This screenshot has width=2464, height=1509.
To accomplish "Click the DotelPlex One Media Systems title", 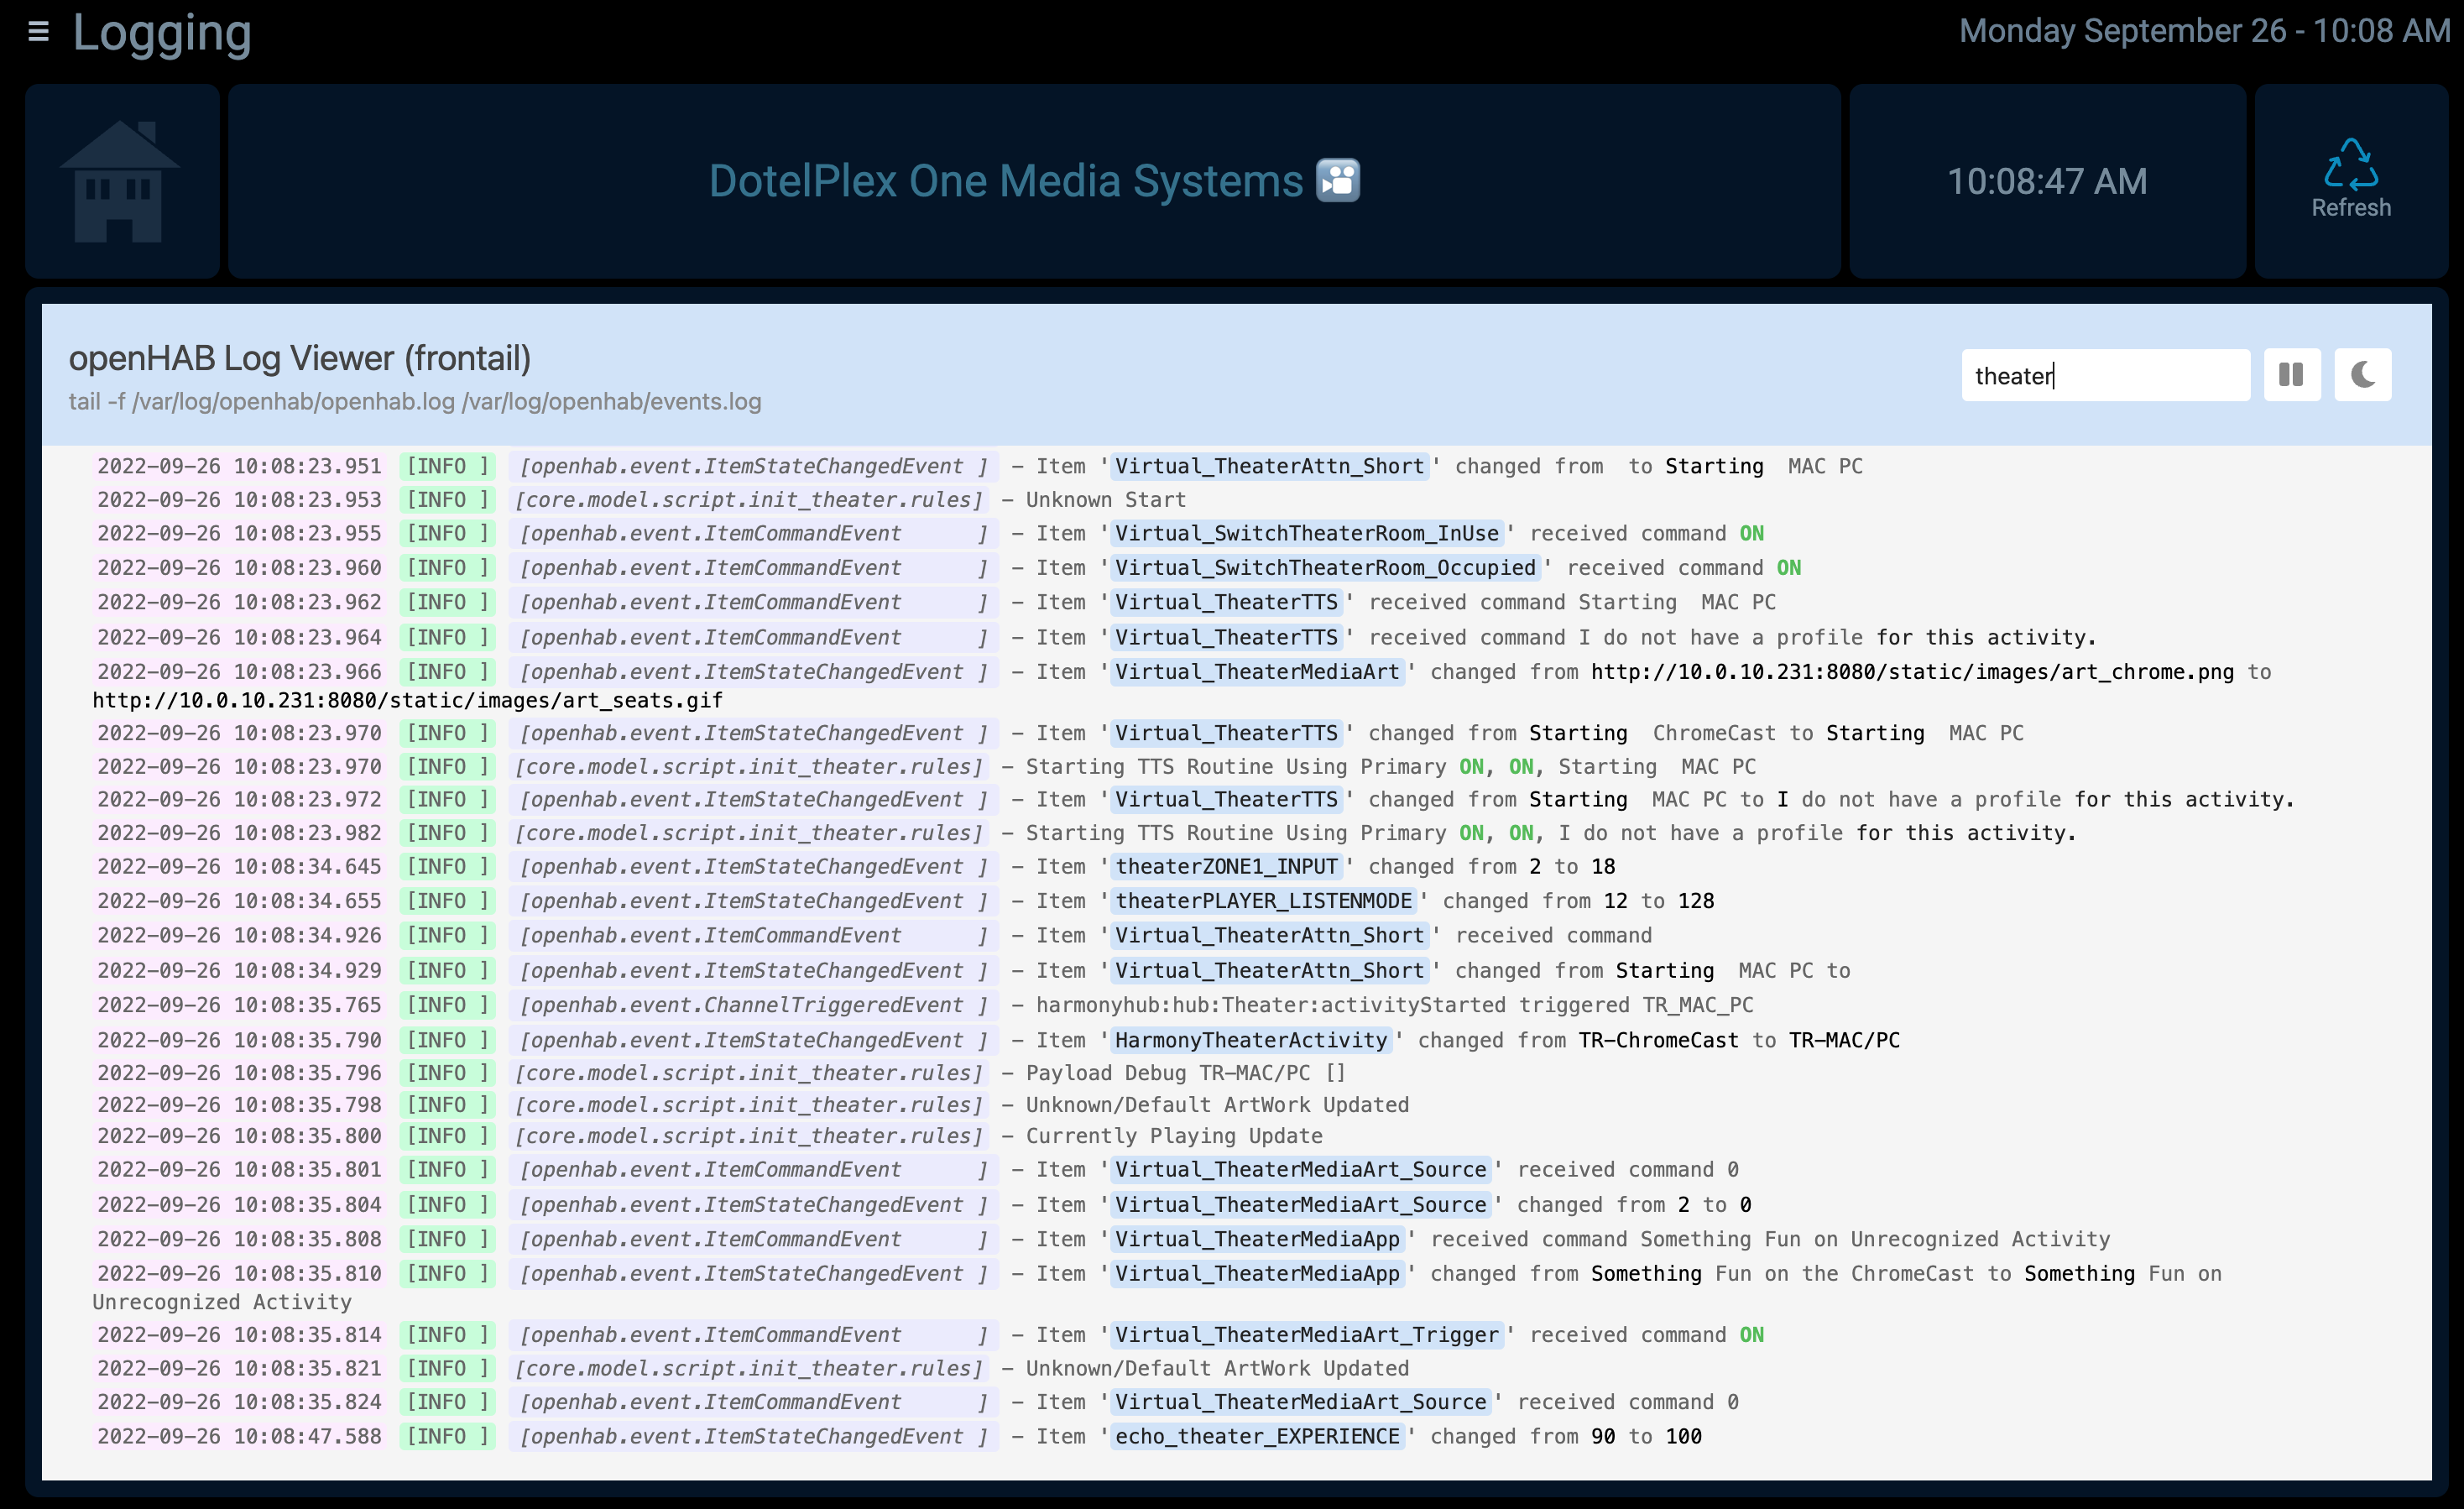I will (x=1005, y=181).
